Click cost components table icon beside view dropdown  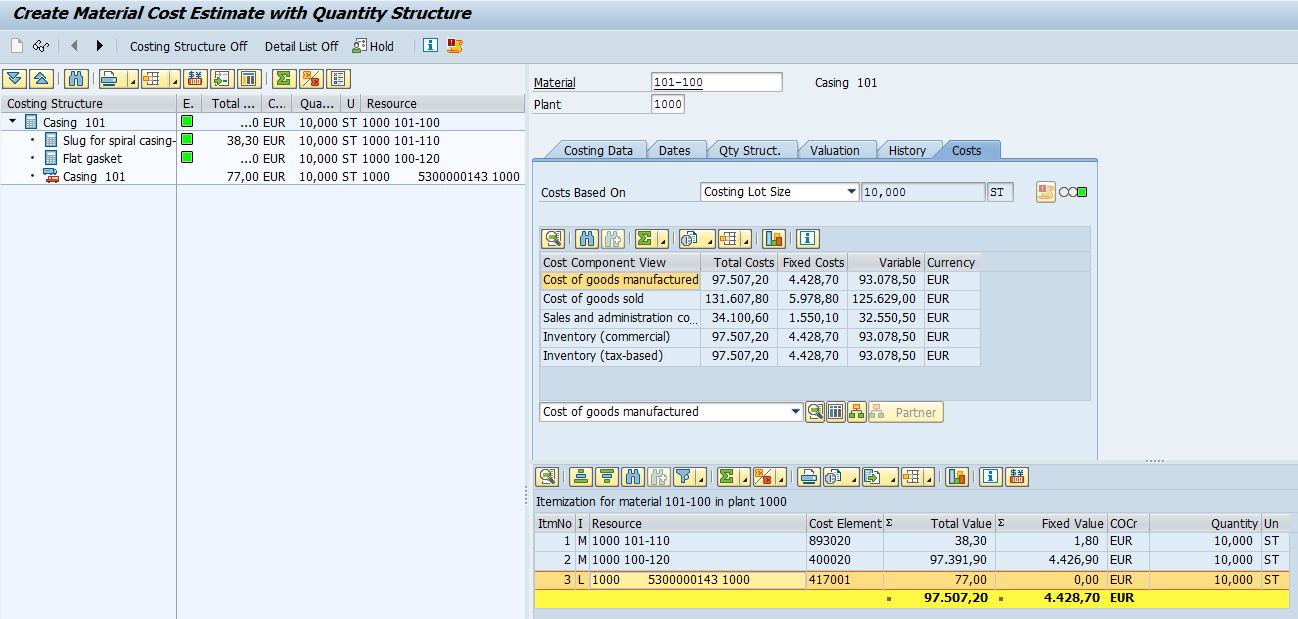836,412
